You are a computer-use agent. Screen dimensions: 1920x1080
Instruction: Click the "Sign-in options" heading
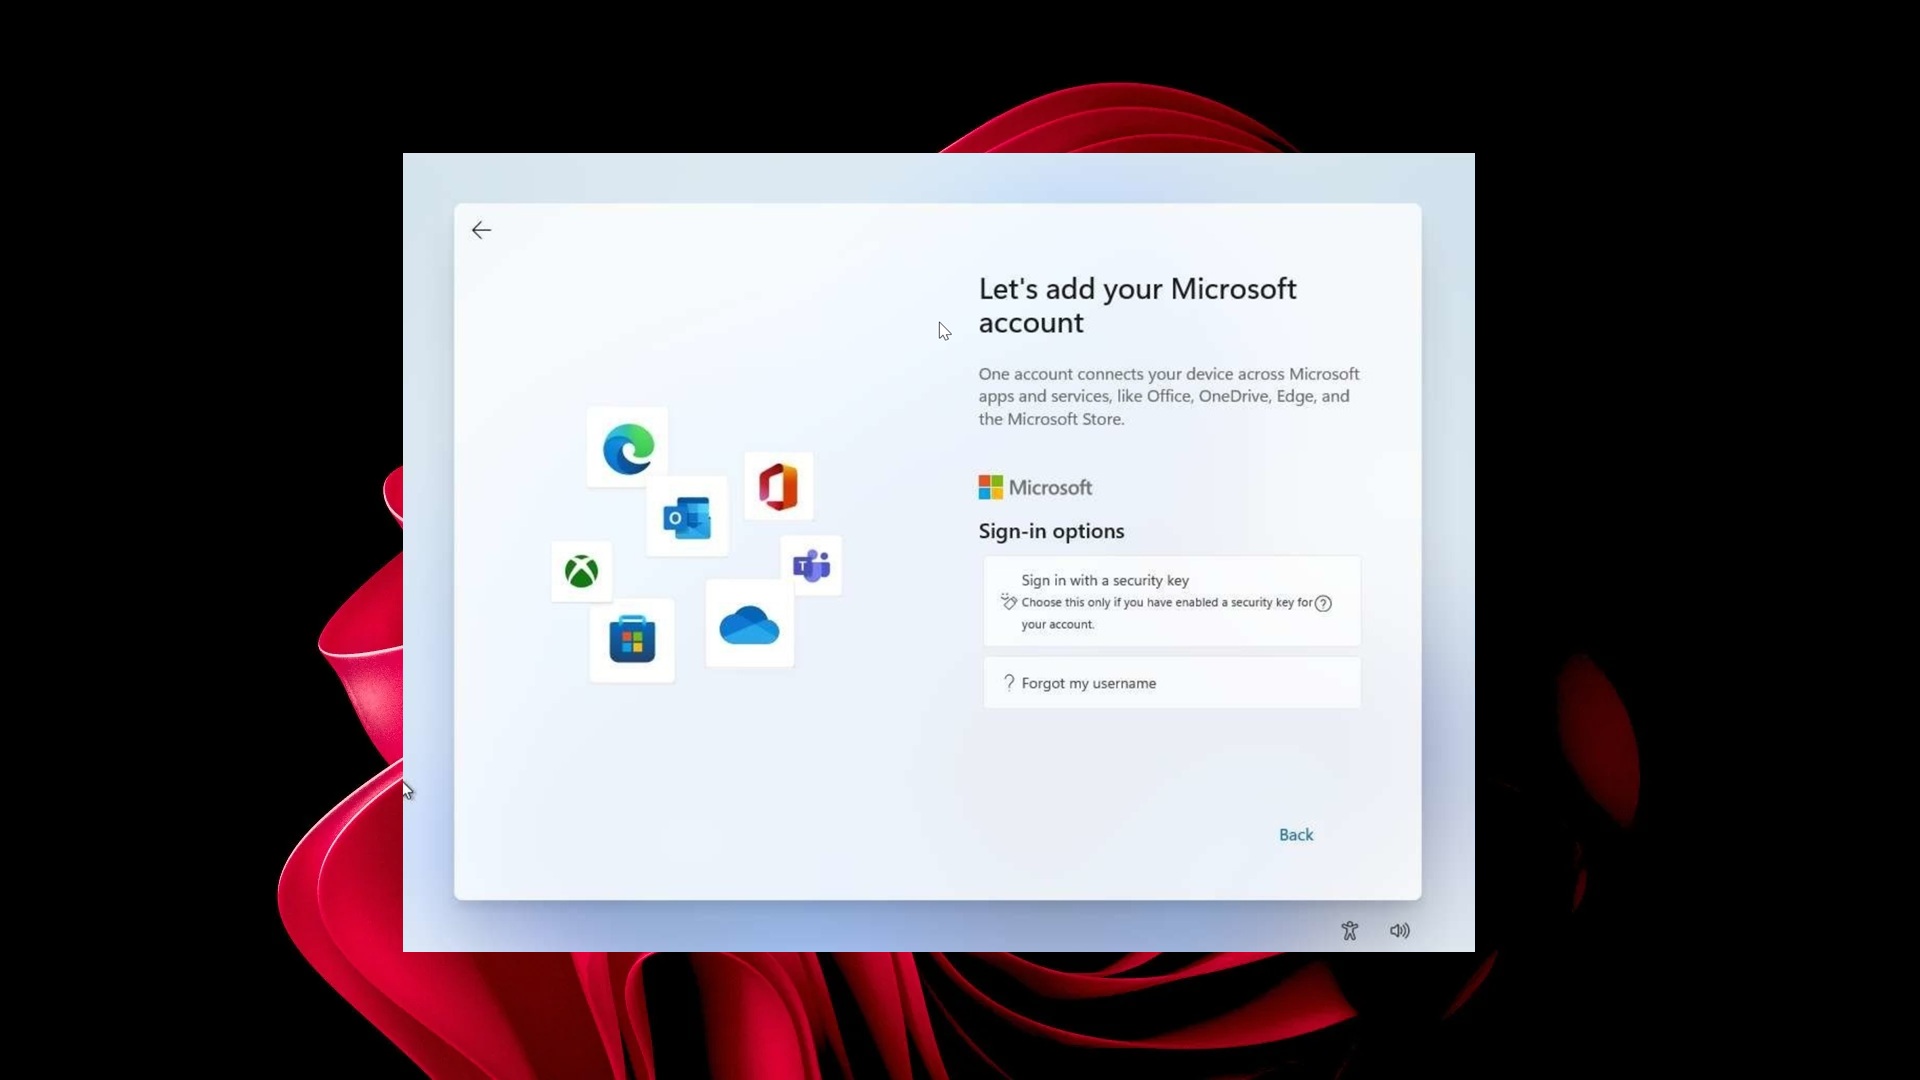click(x=1051, y=531)
